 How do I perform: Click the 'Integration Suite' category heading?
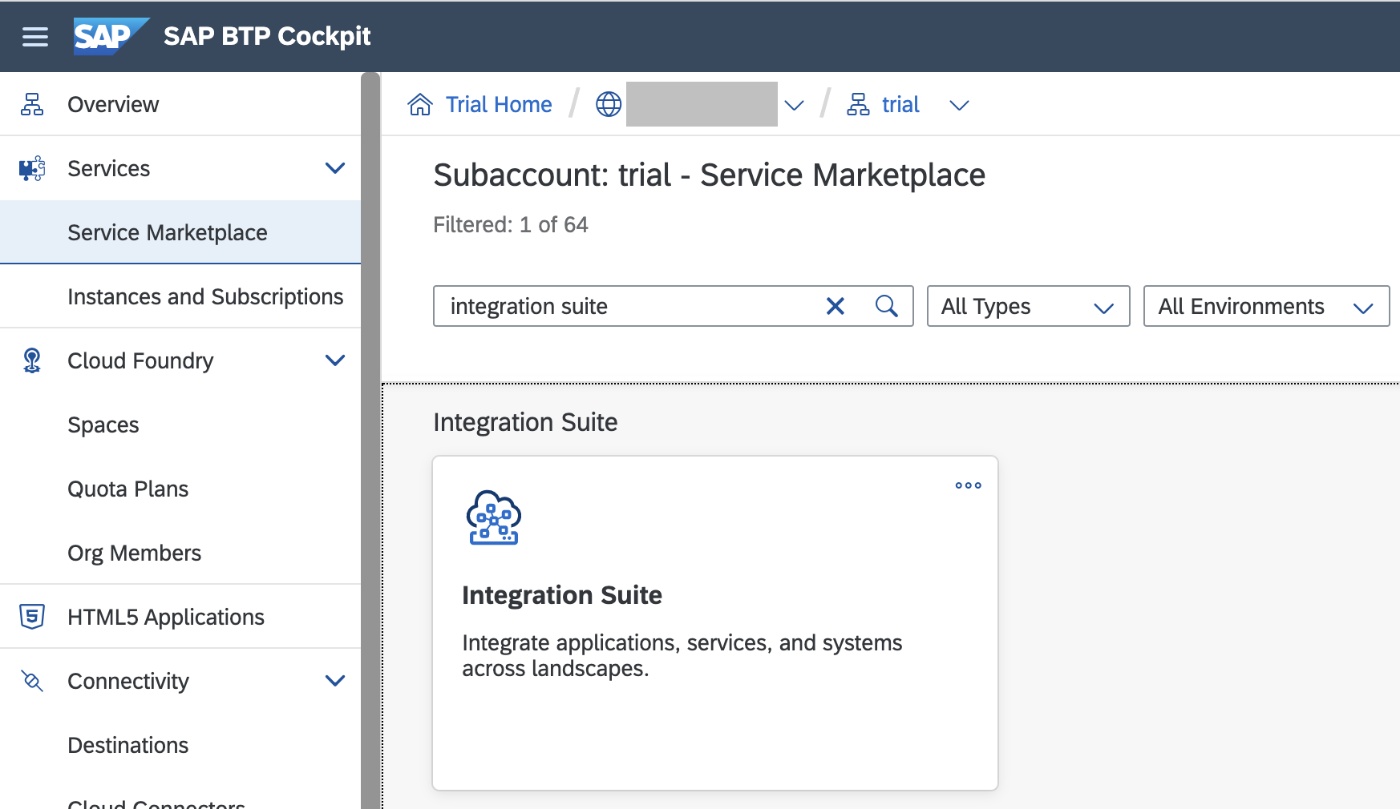(525, 422)
